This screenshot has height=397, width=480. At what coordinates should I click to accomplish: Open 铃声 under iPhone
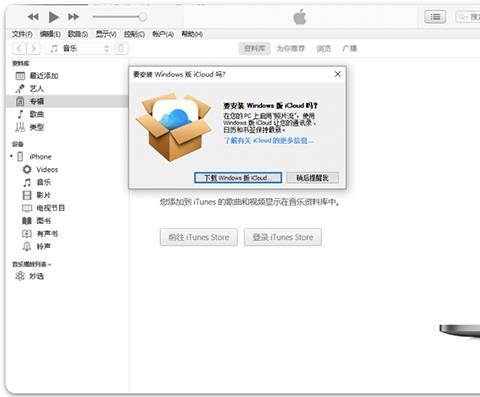point(44,247)
